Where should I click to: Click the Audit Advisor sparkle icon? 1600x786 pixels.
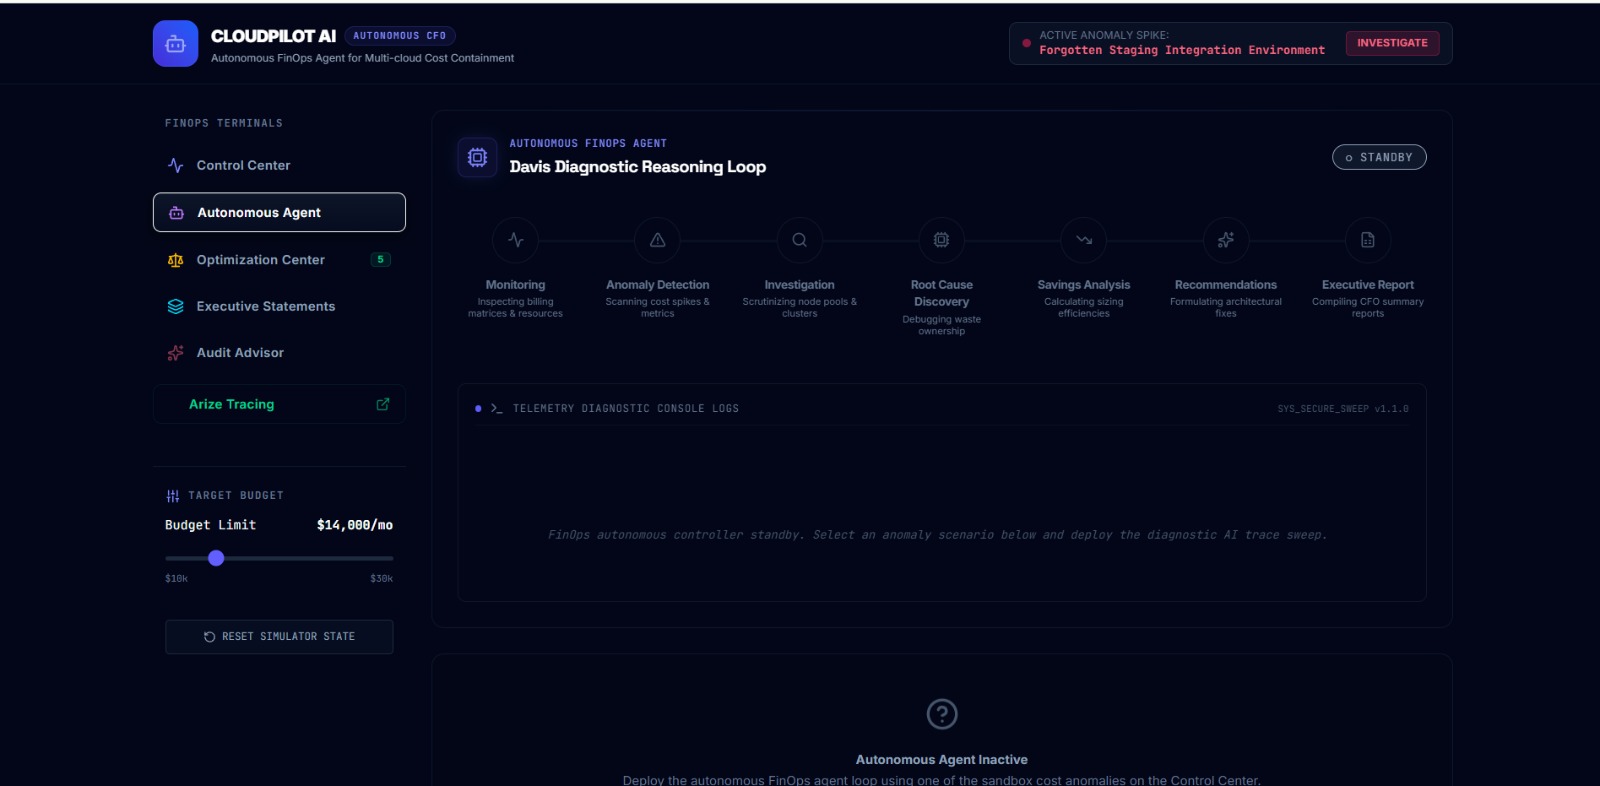click(176, 353)
